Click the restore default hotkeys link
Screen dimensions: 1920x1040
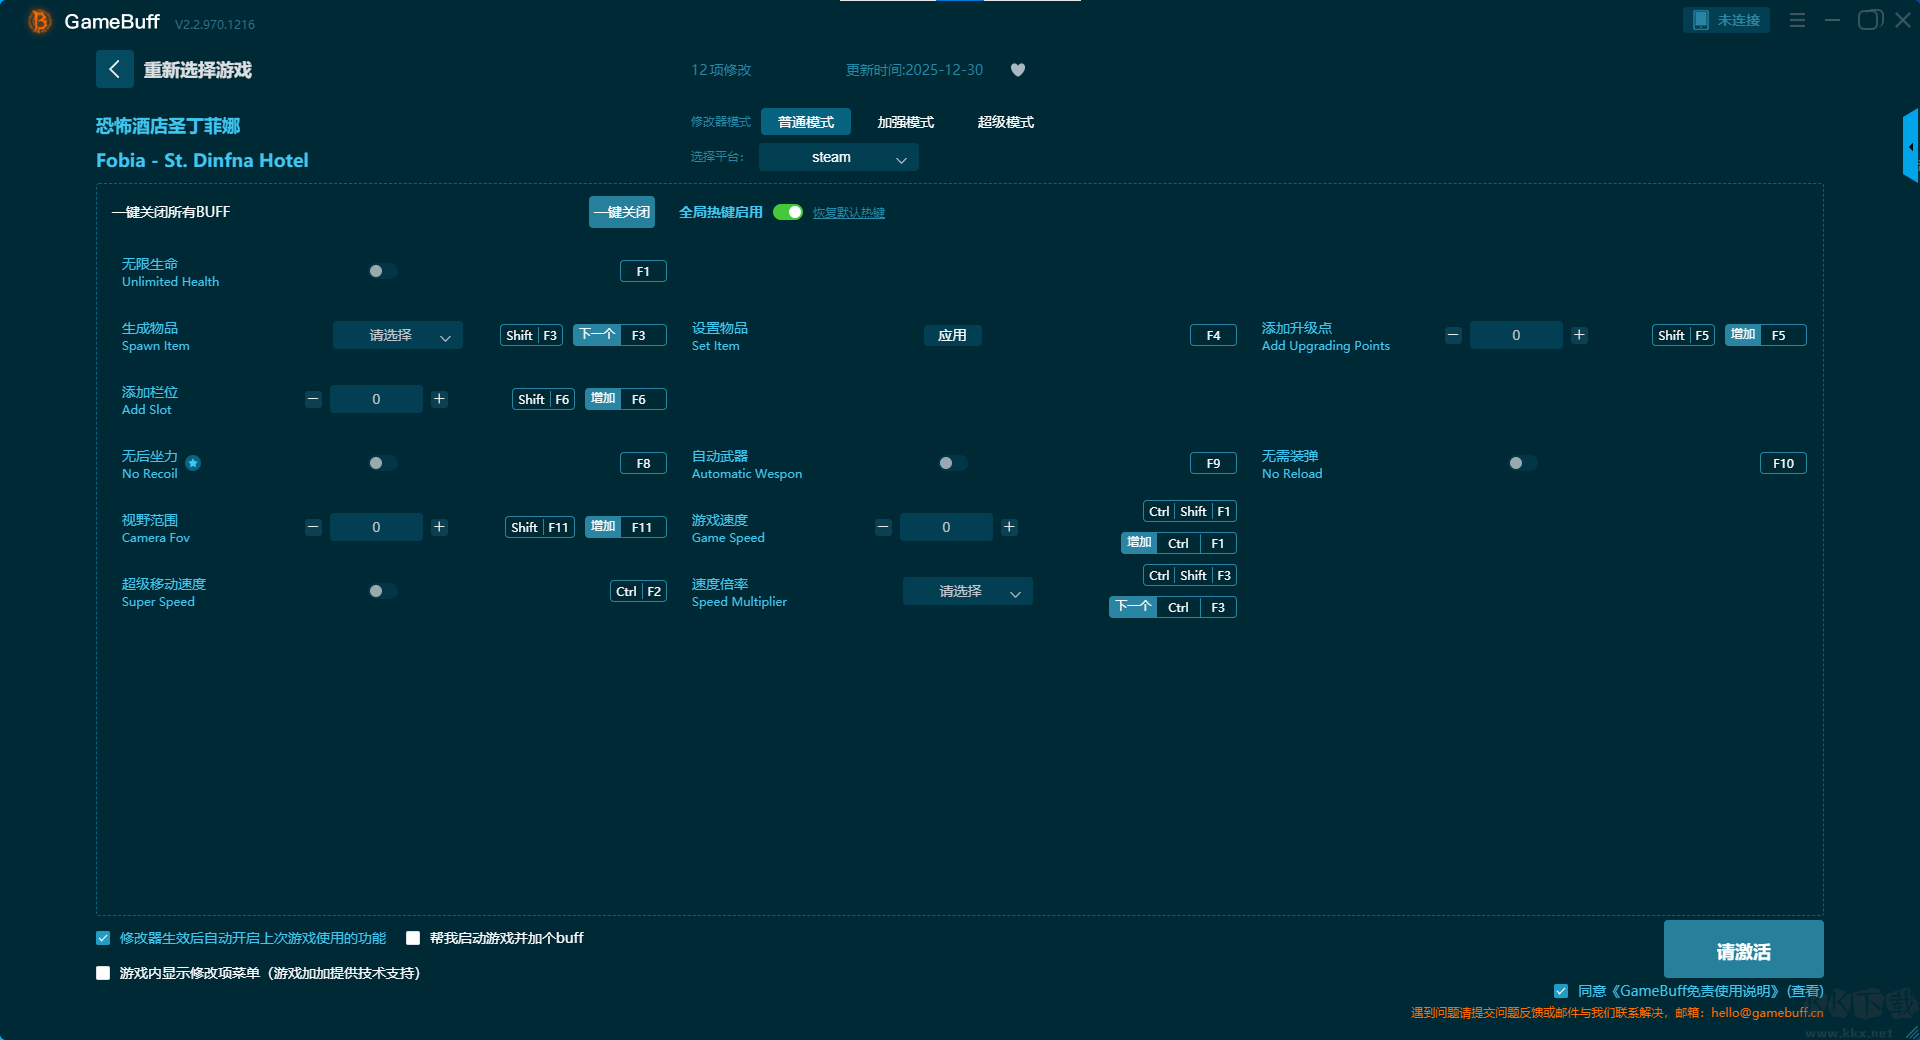click(x=848, y=212)
